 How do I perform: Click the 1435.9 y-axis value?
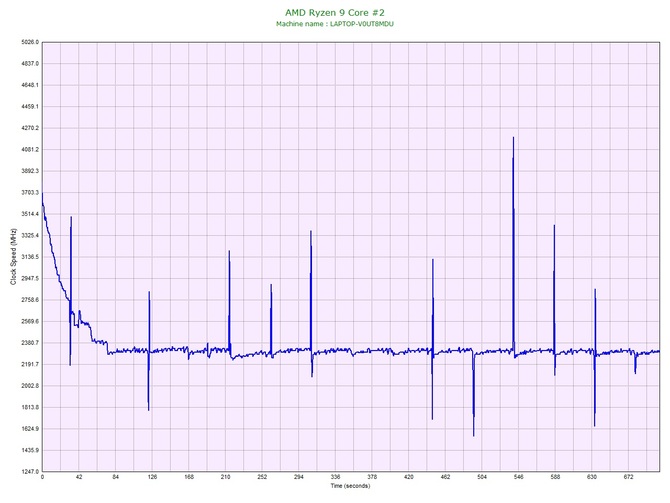pyautogui.click(x=30, y=450)
